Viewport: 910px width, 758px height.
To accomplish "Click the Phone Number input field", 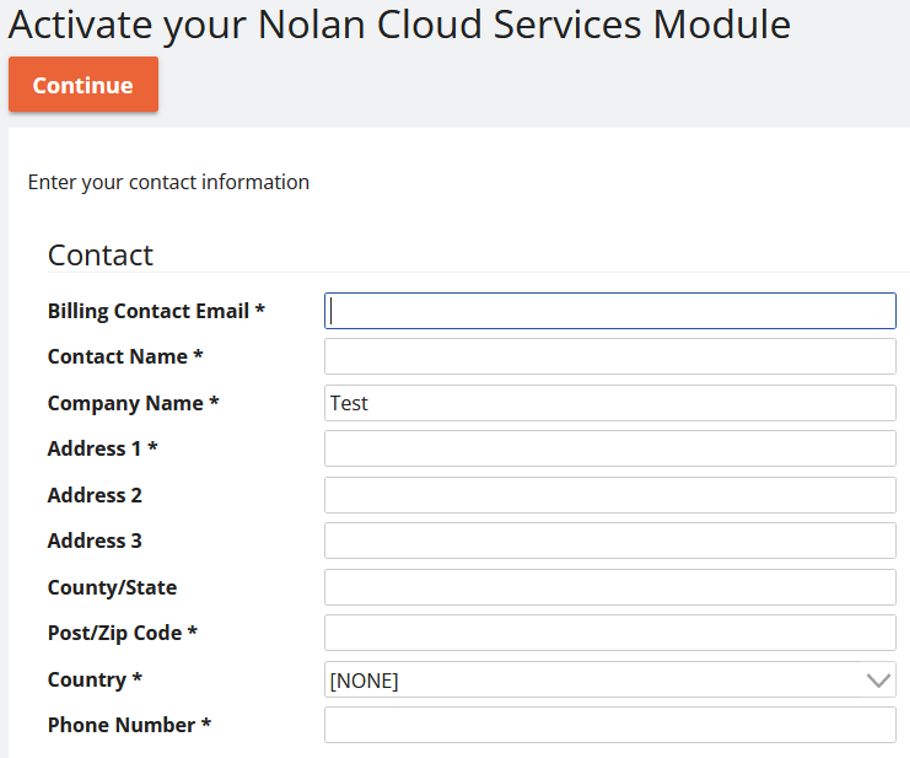I will pyautogui.click(x=610, y=725).
